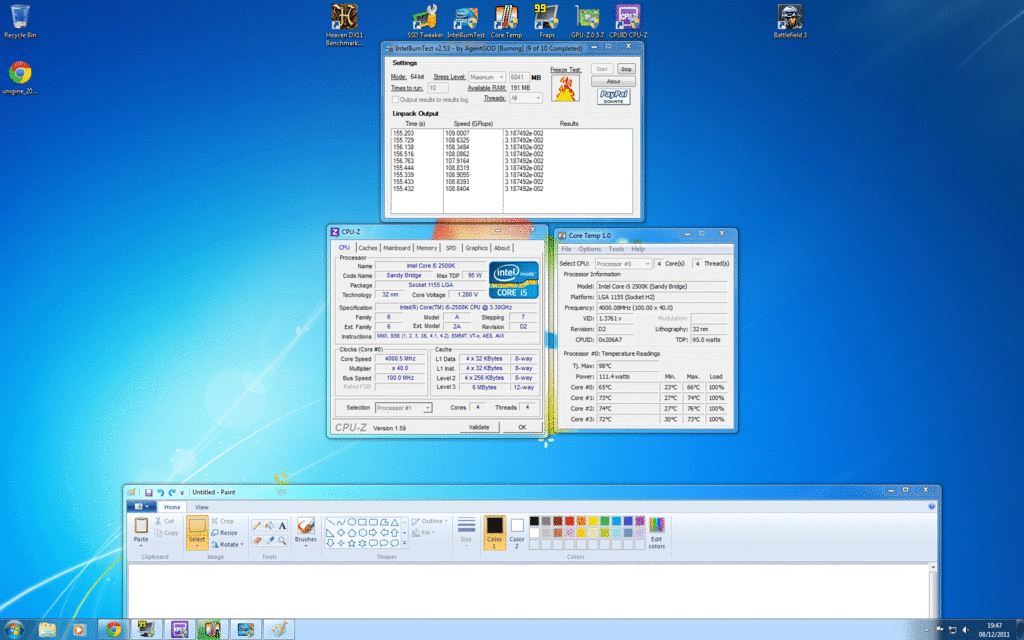Image resolution: width=1024 pixels, height=640 pixels.
Task: Click the PayPal Donate button
Action: pyautogui.click(x=613, y=97)
